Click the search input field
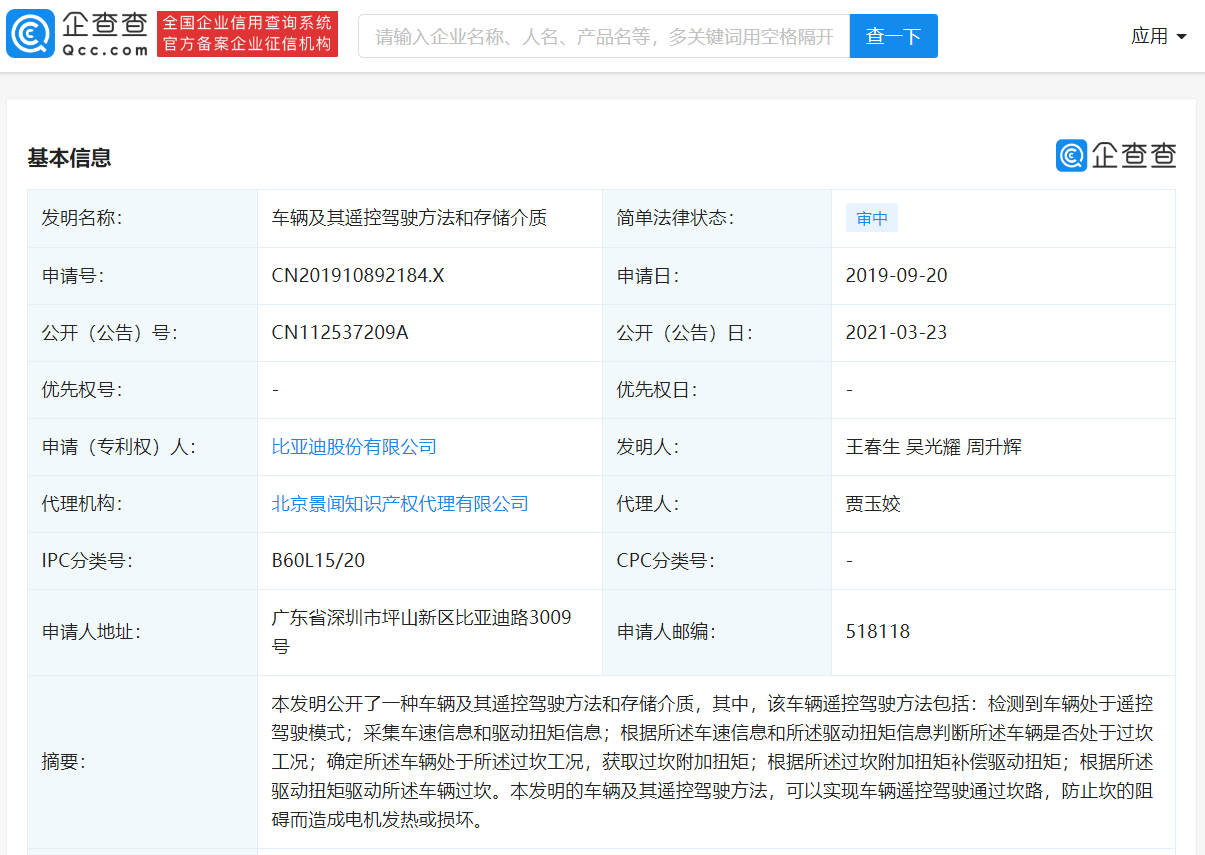Viewport: 1205px width, 855px height. [600, 35]
